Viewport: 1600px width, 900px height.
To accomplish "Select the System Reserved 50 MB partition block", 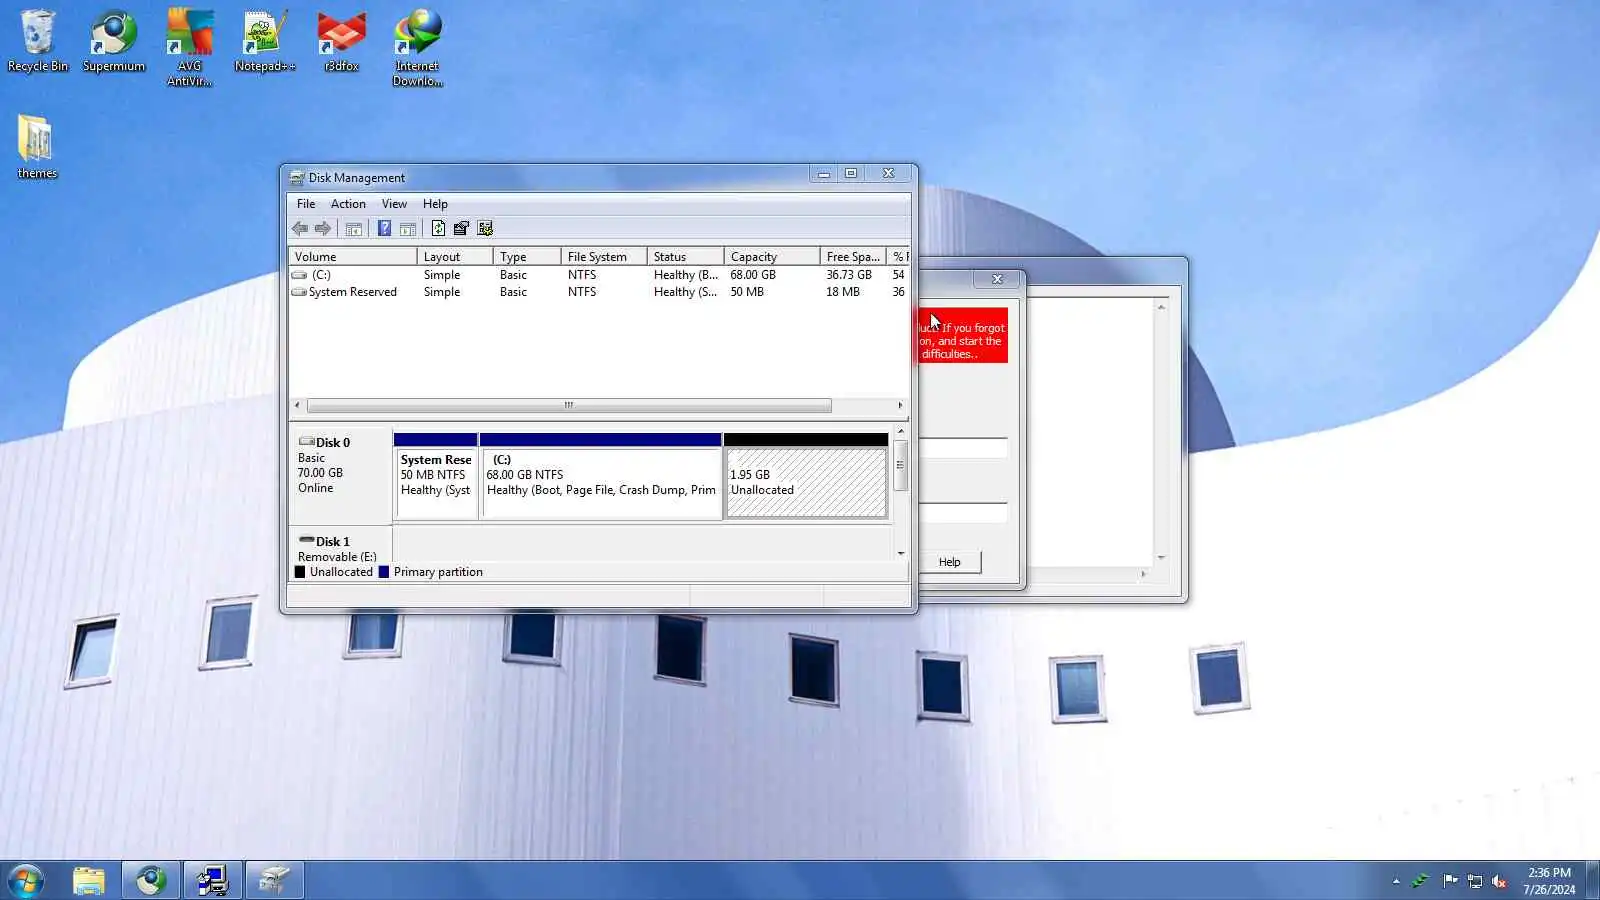I will tap(436, 476).
